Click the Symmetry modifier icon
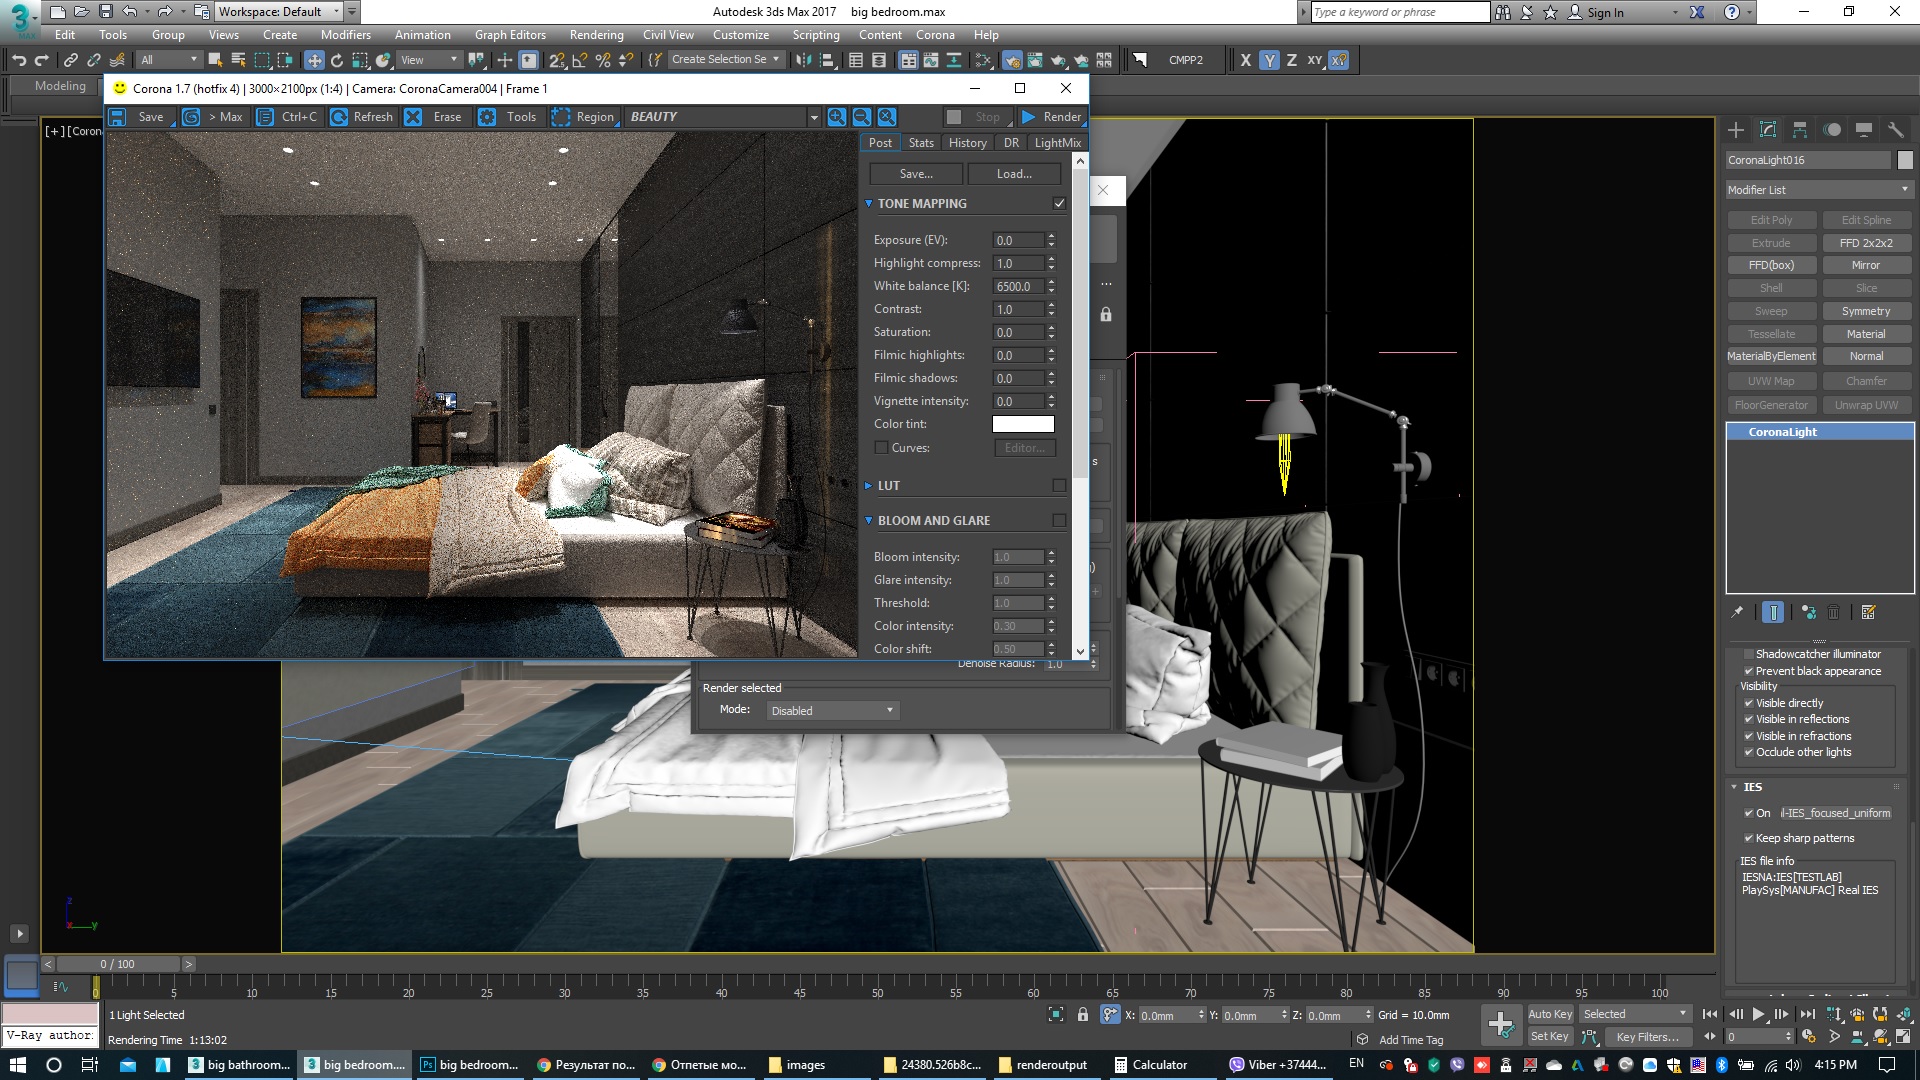 pyautogui.click(x=1865, y=310)
